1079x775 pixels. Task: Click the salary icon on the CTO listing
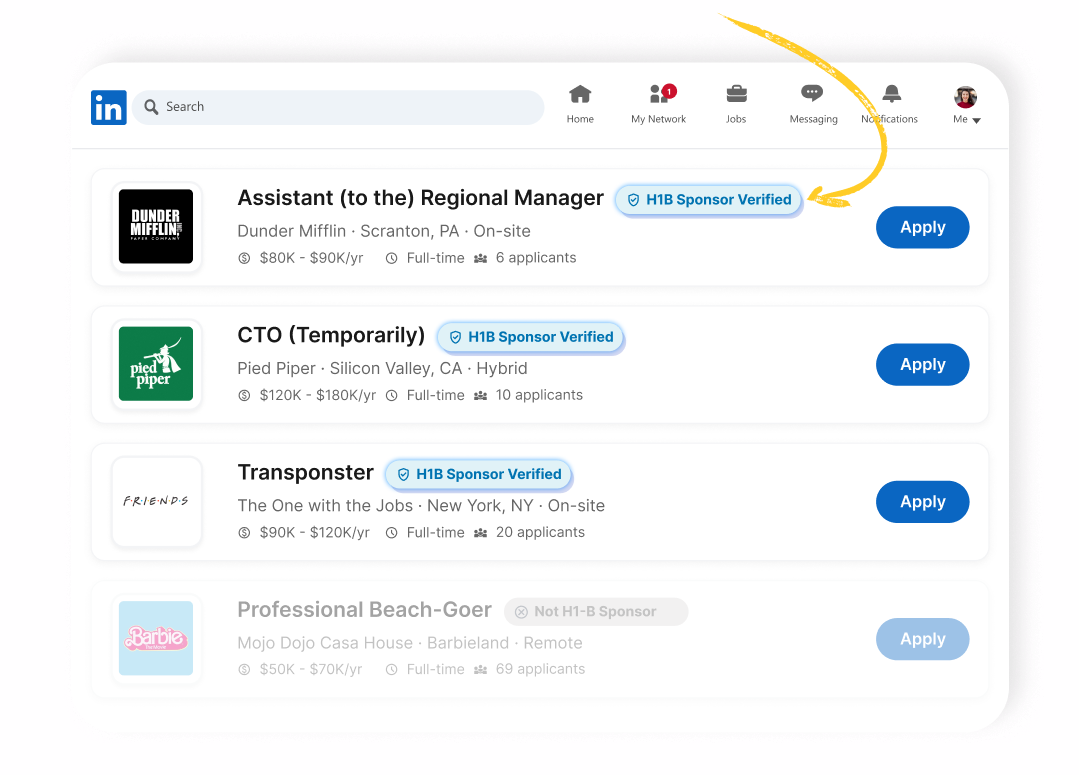[x=245, y=395]
